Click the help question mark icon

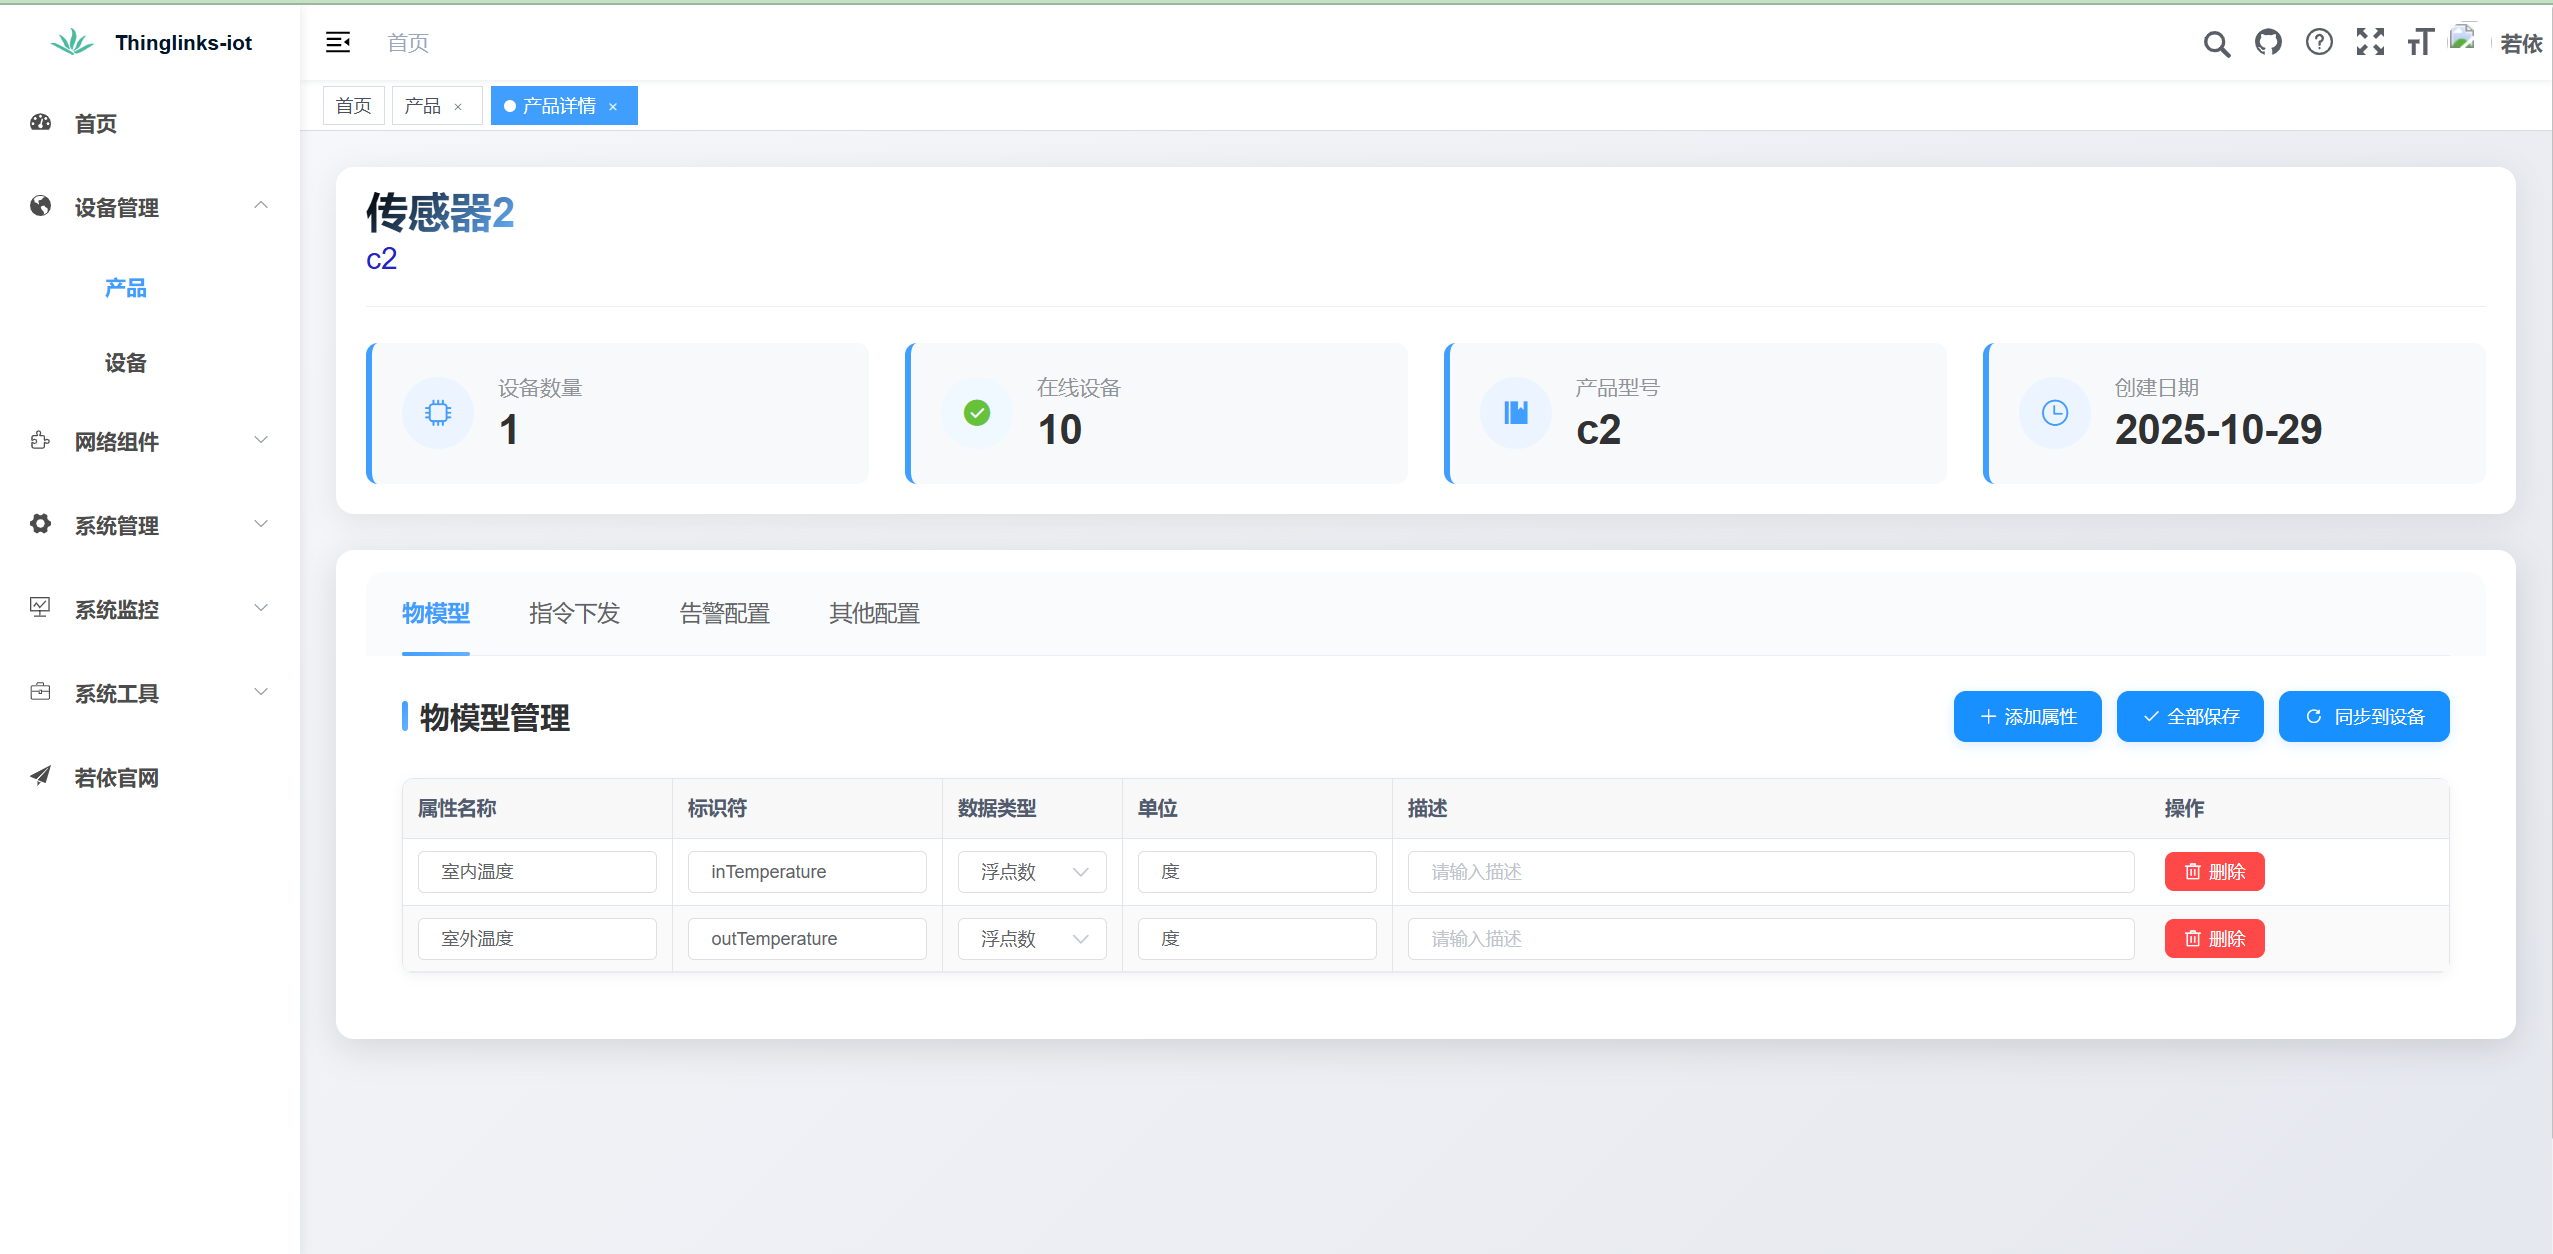point(2319,43)
